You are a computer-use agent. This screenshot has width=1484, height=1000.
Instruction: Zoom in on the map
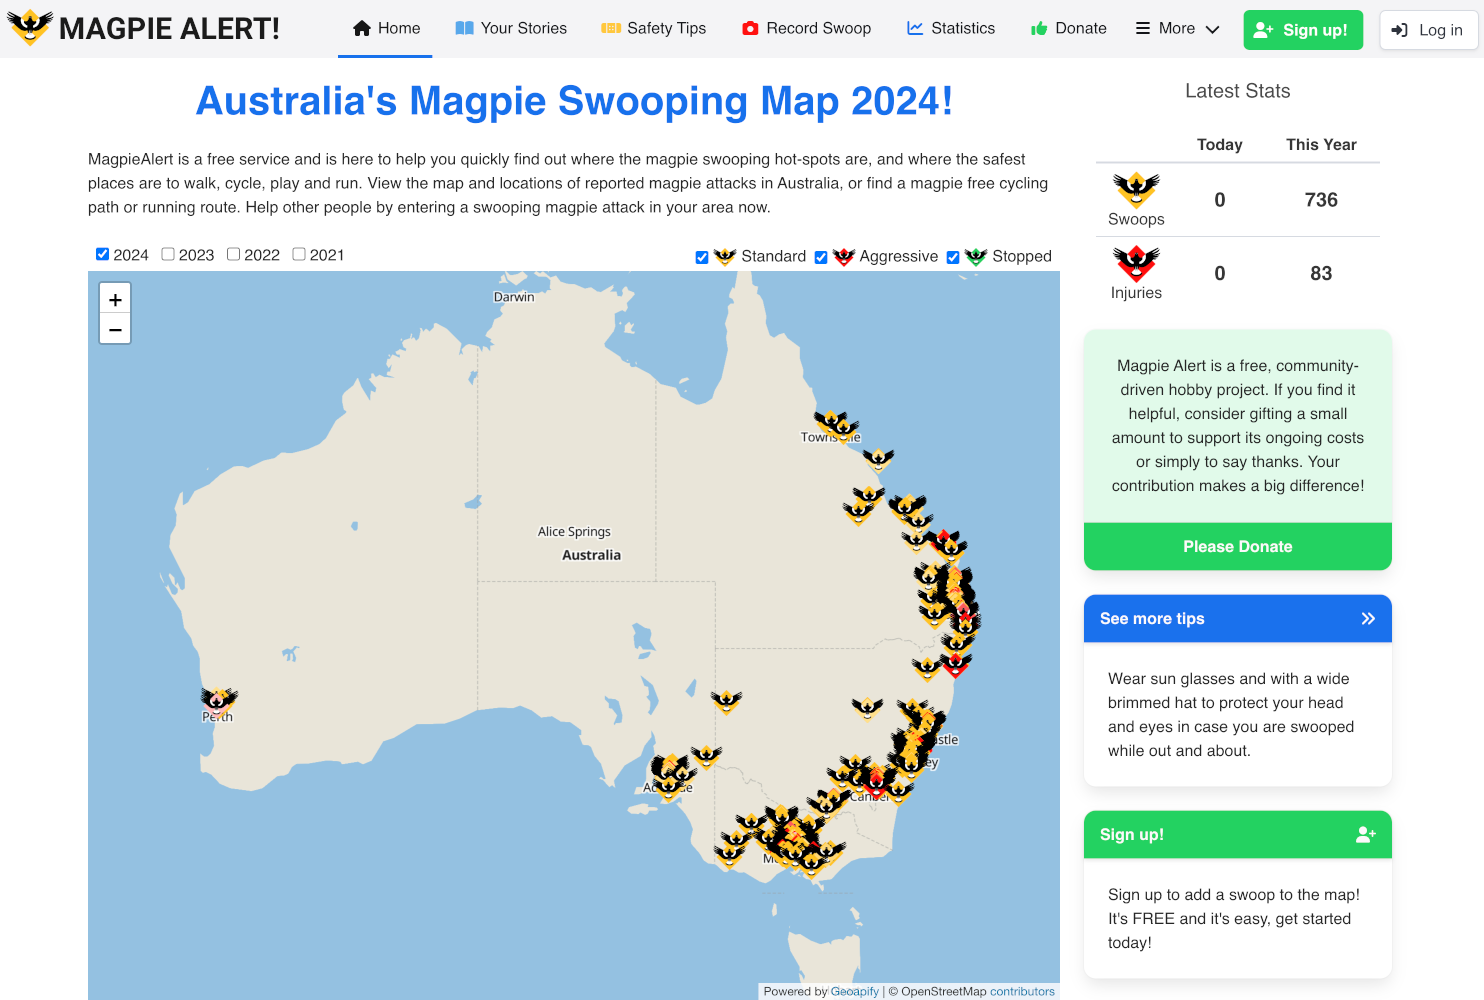pyautogui.click(x=115, y=299)
